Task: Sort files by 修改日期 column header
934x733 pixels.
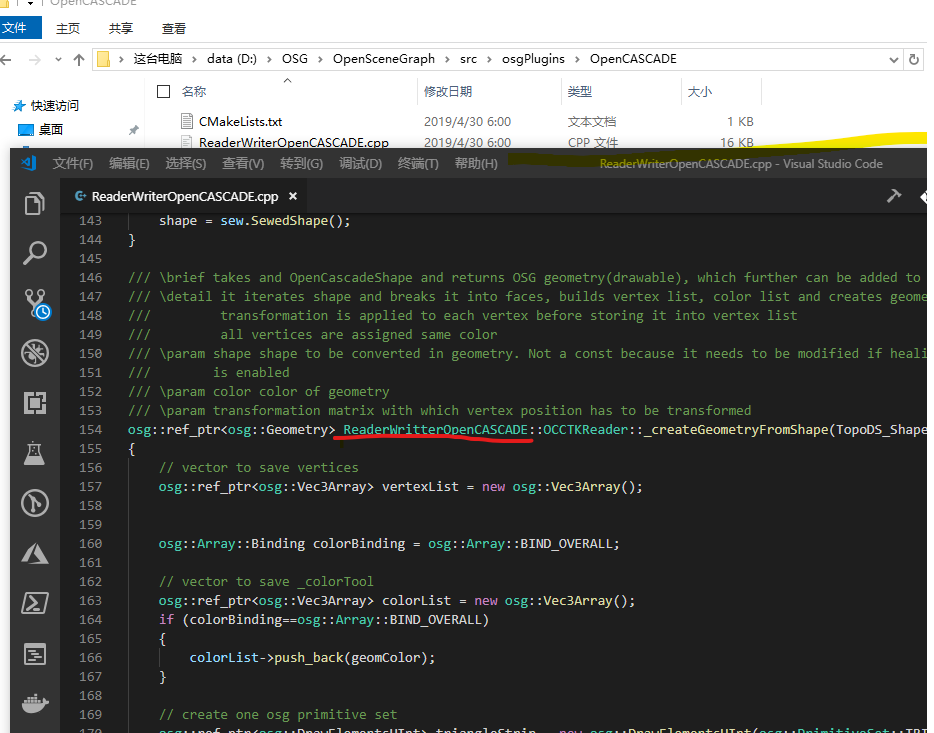Action: pos(448,92)
